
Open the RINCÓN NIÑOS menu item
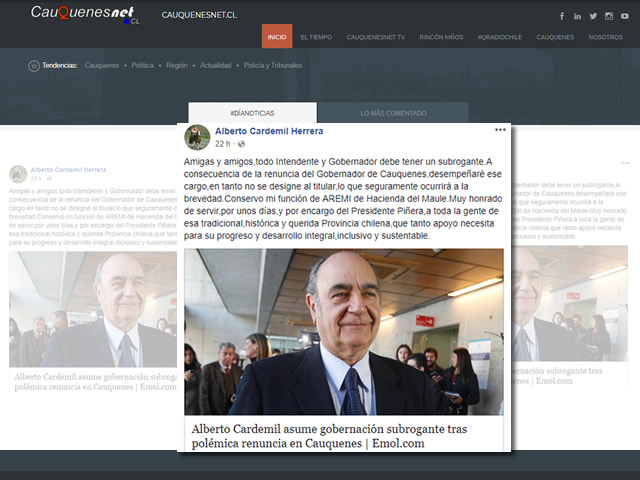pyautogui.click(x=441, y=37)
